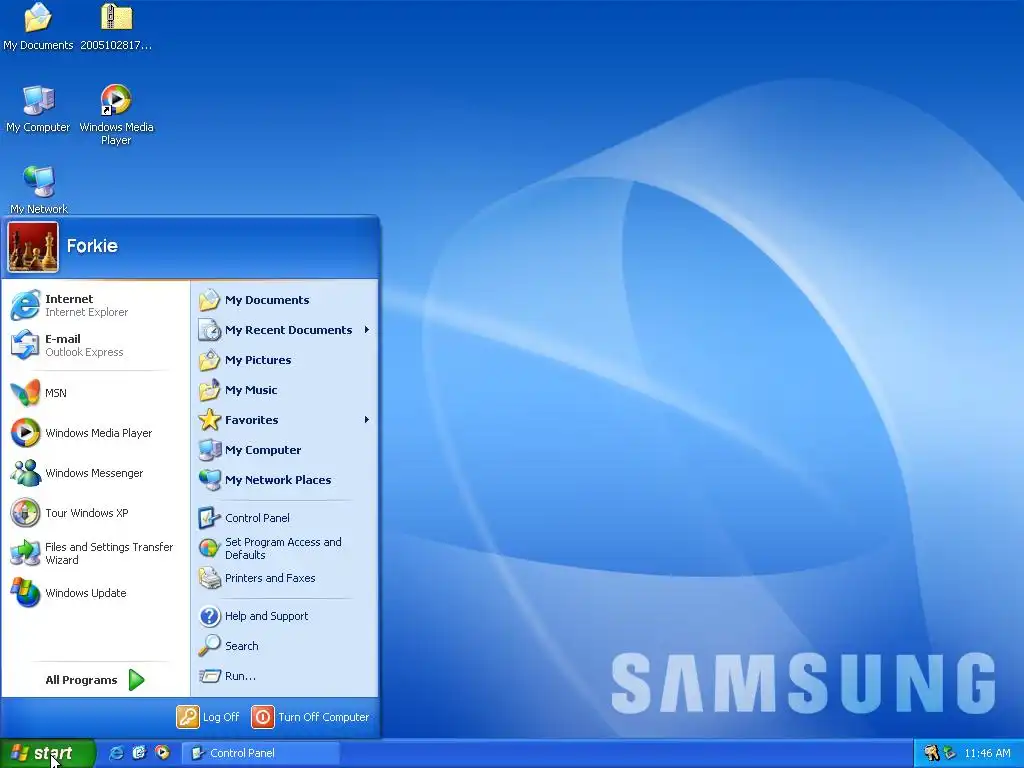The width and height of the screenshot is (1024, 768).
Task: Open the Run... dialog
Action: pos(285,676)
